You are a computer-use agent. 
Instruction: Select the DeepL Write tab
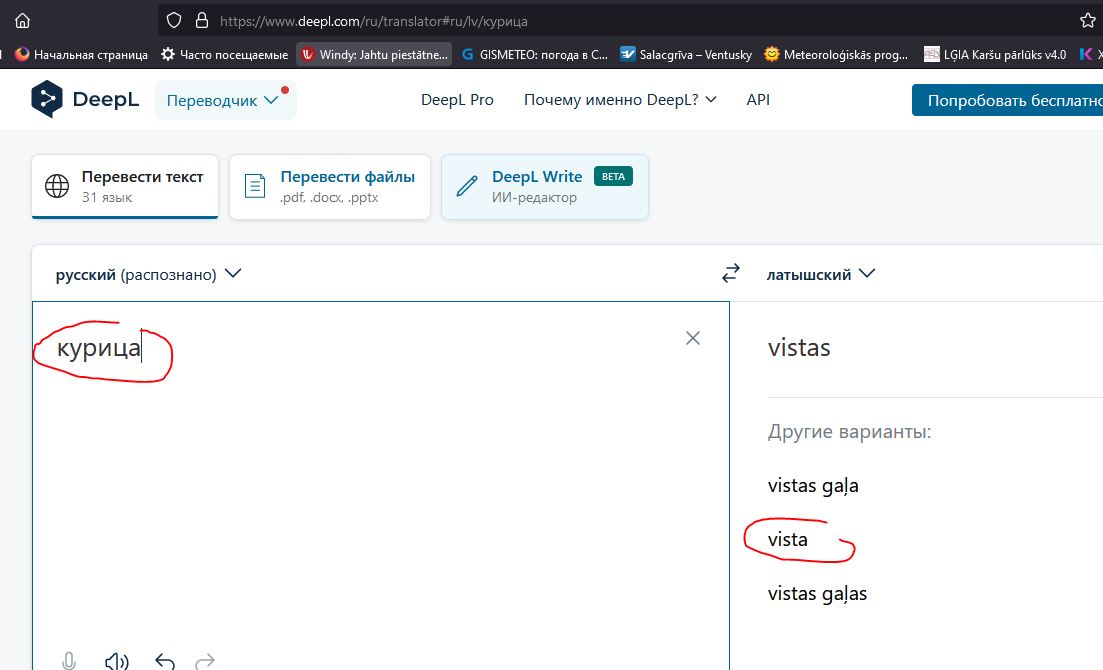[545, 187]
